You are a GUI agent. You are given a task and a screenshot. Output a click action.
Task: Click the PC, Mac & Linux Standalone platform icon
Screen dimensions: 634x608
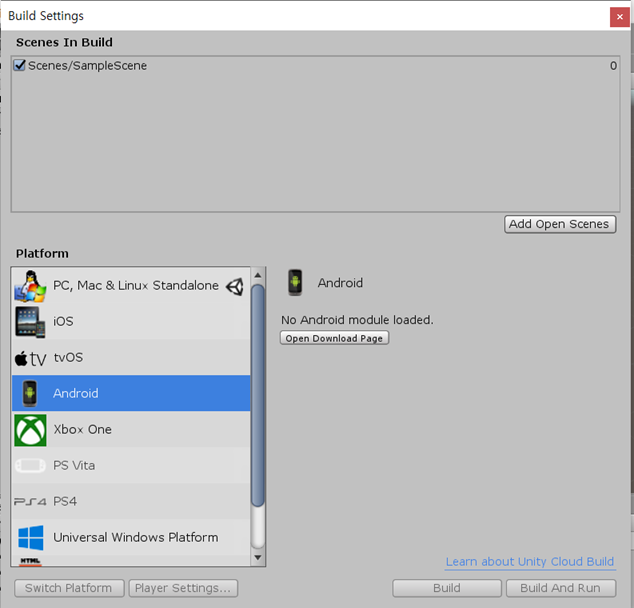coord(30,286)
